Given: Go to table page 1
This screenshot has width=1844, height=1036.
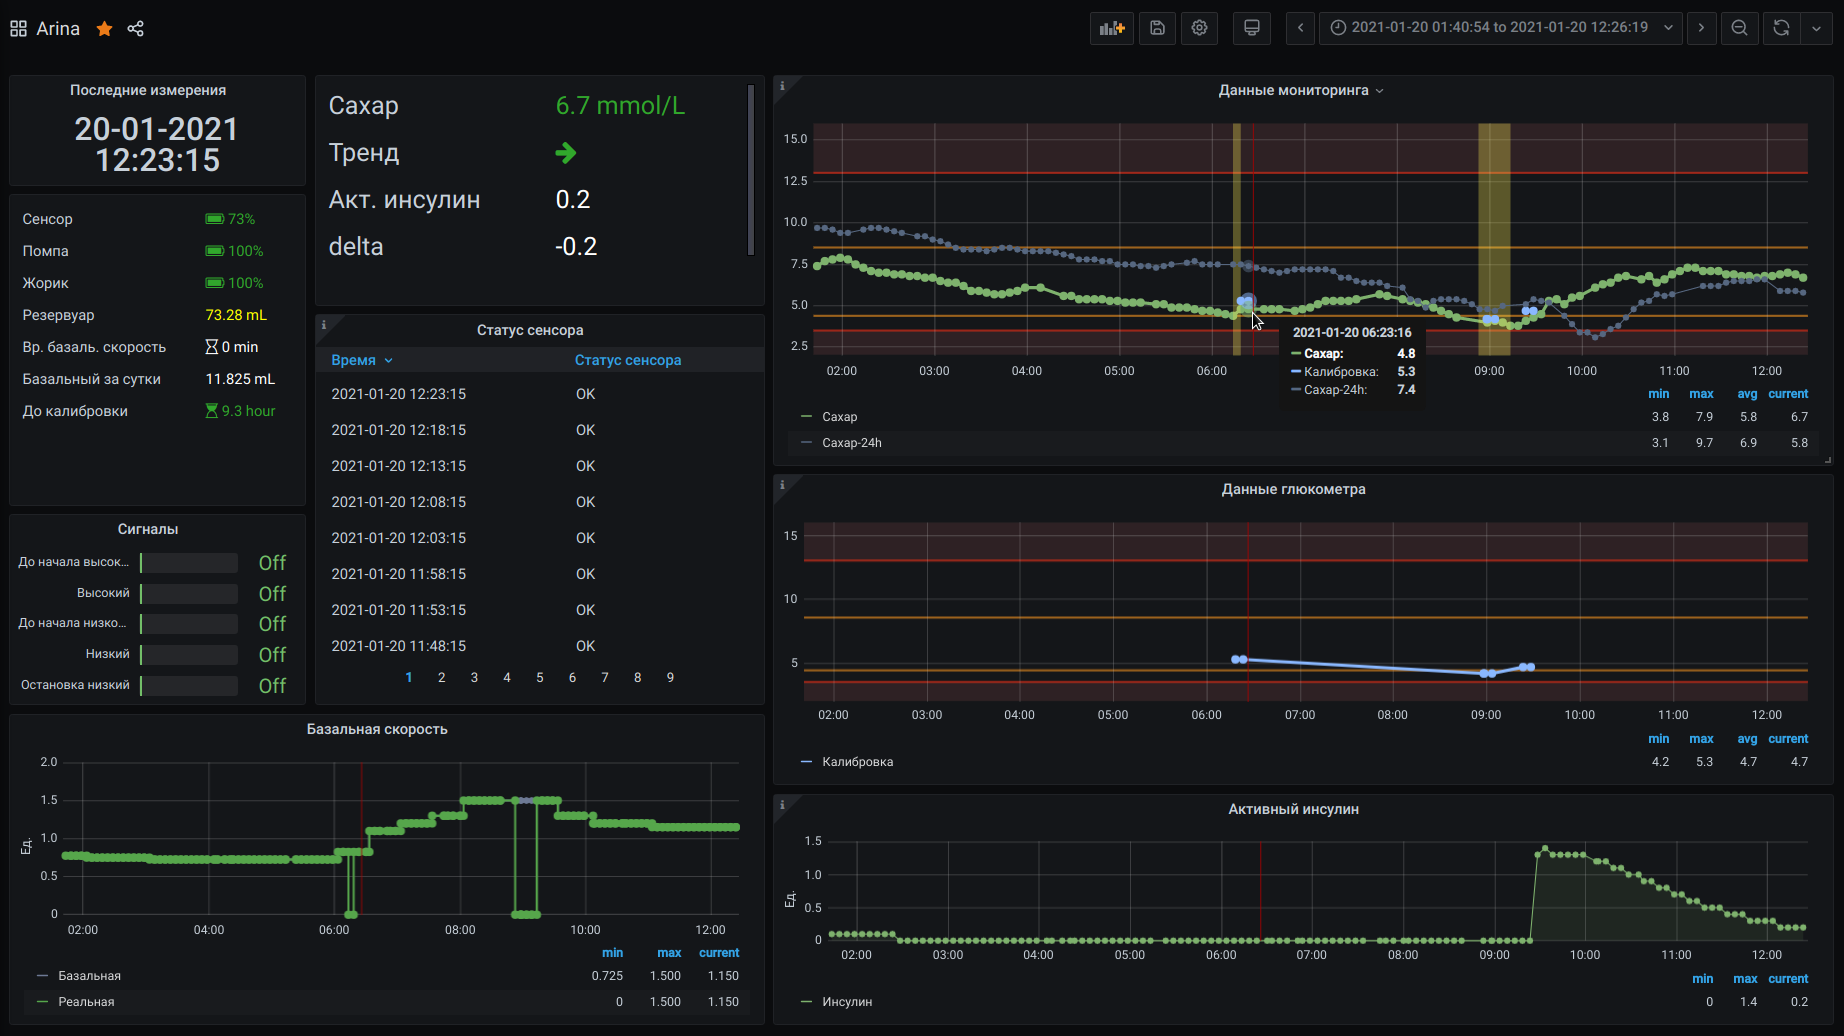Looking at the screenshot, I should point(409,678).
